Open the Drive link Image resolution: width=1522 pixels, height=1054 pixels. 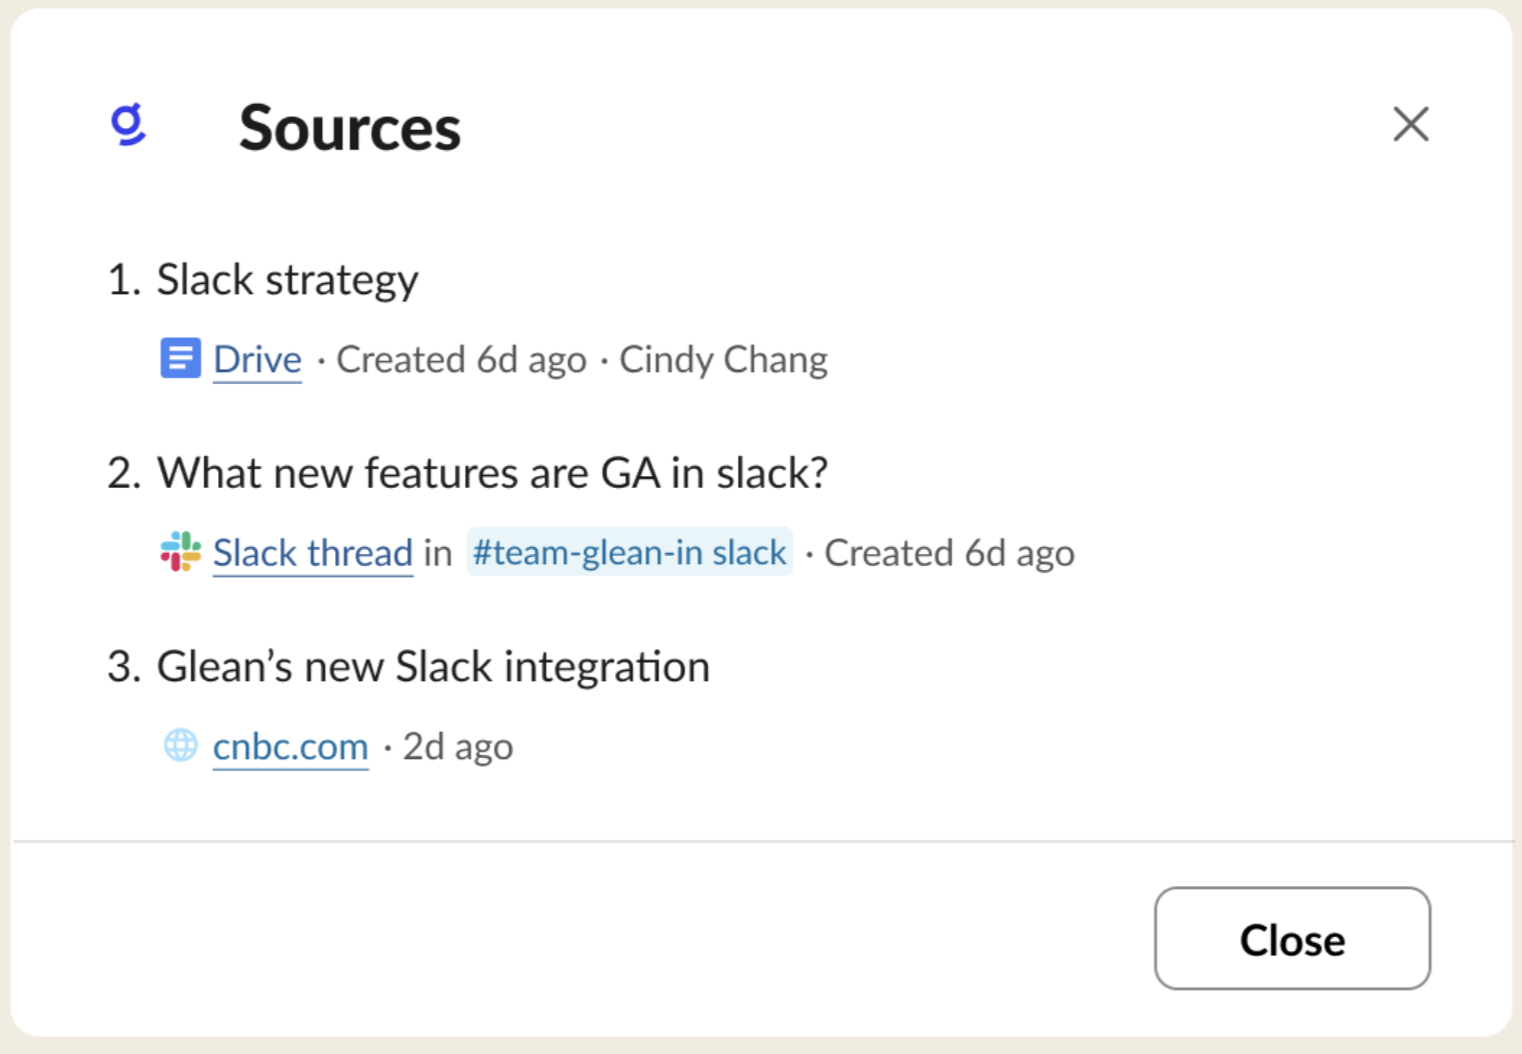pyautogui.click(x=257, y=359)
